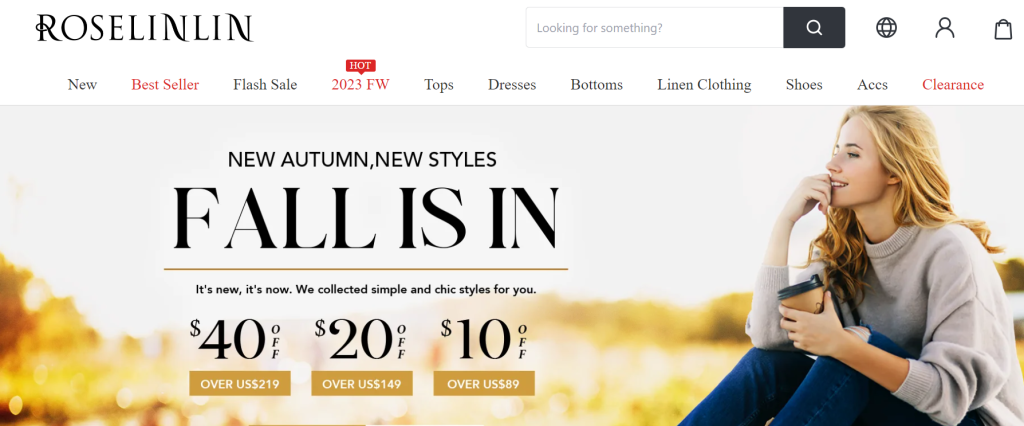The width and height of the screenshot is (1024, 426).
Task: Open the shopping bag cart
Action: 1003,29
